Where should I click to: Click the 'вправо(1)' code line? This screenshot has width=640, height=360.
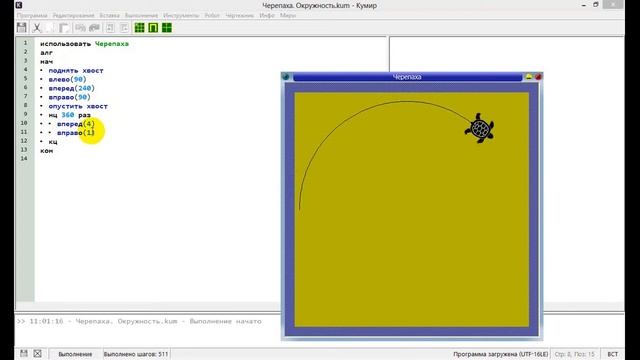coord(76,133)
